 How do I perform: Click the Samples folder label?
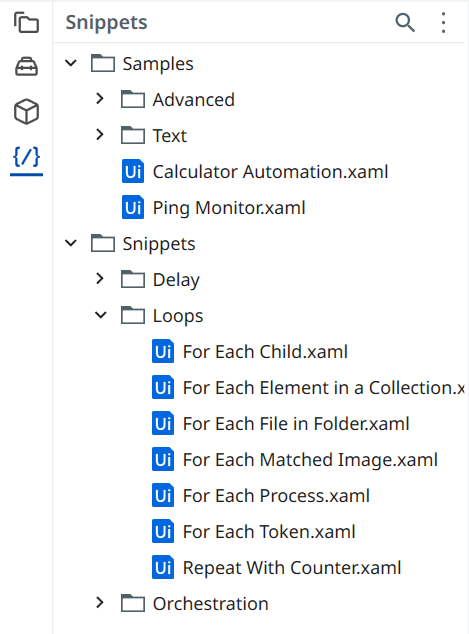[x=158, y=64]
